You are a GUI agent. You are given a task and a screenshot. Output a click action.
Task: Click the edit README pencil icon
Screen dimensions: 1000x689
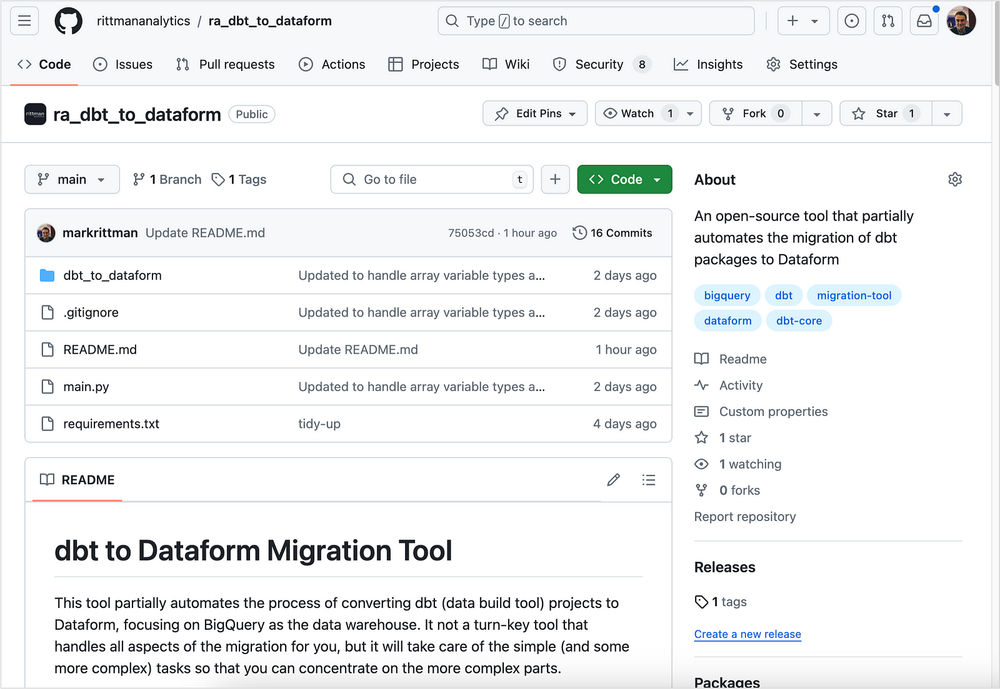pyautogui.click(x=614, y=480)
